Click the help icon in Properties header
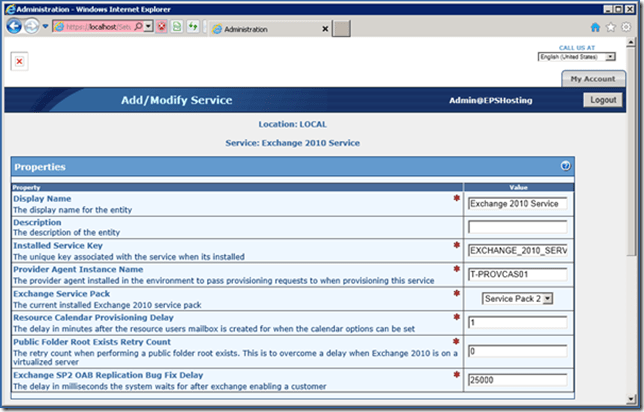The height and width of the screenshot is (412, 644). point(565,166)
